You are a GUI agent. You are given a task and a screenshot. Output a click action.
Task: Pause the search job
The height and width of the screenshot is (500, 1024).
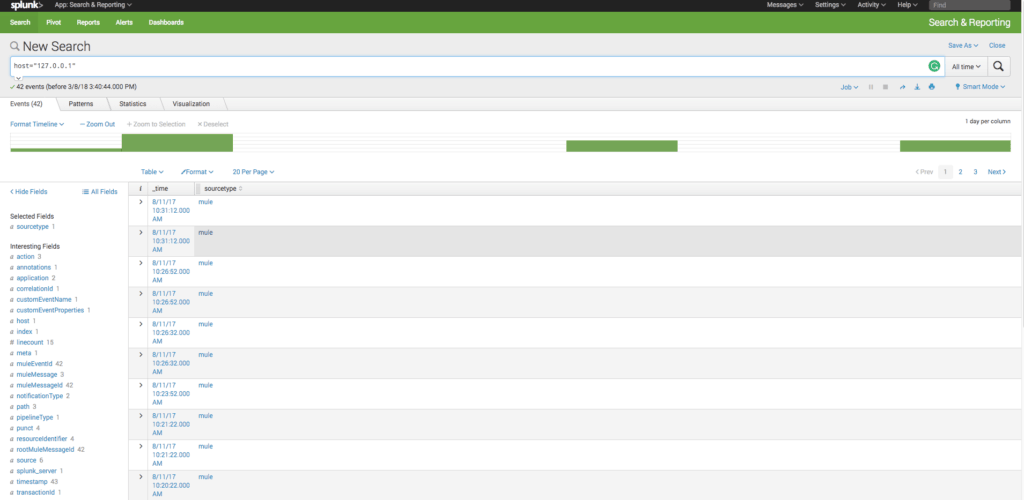click(871, 87)
